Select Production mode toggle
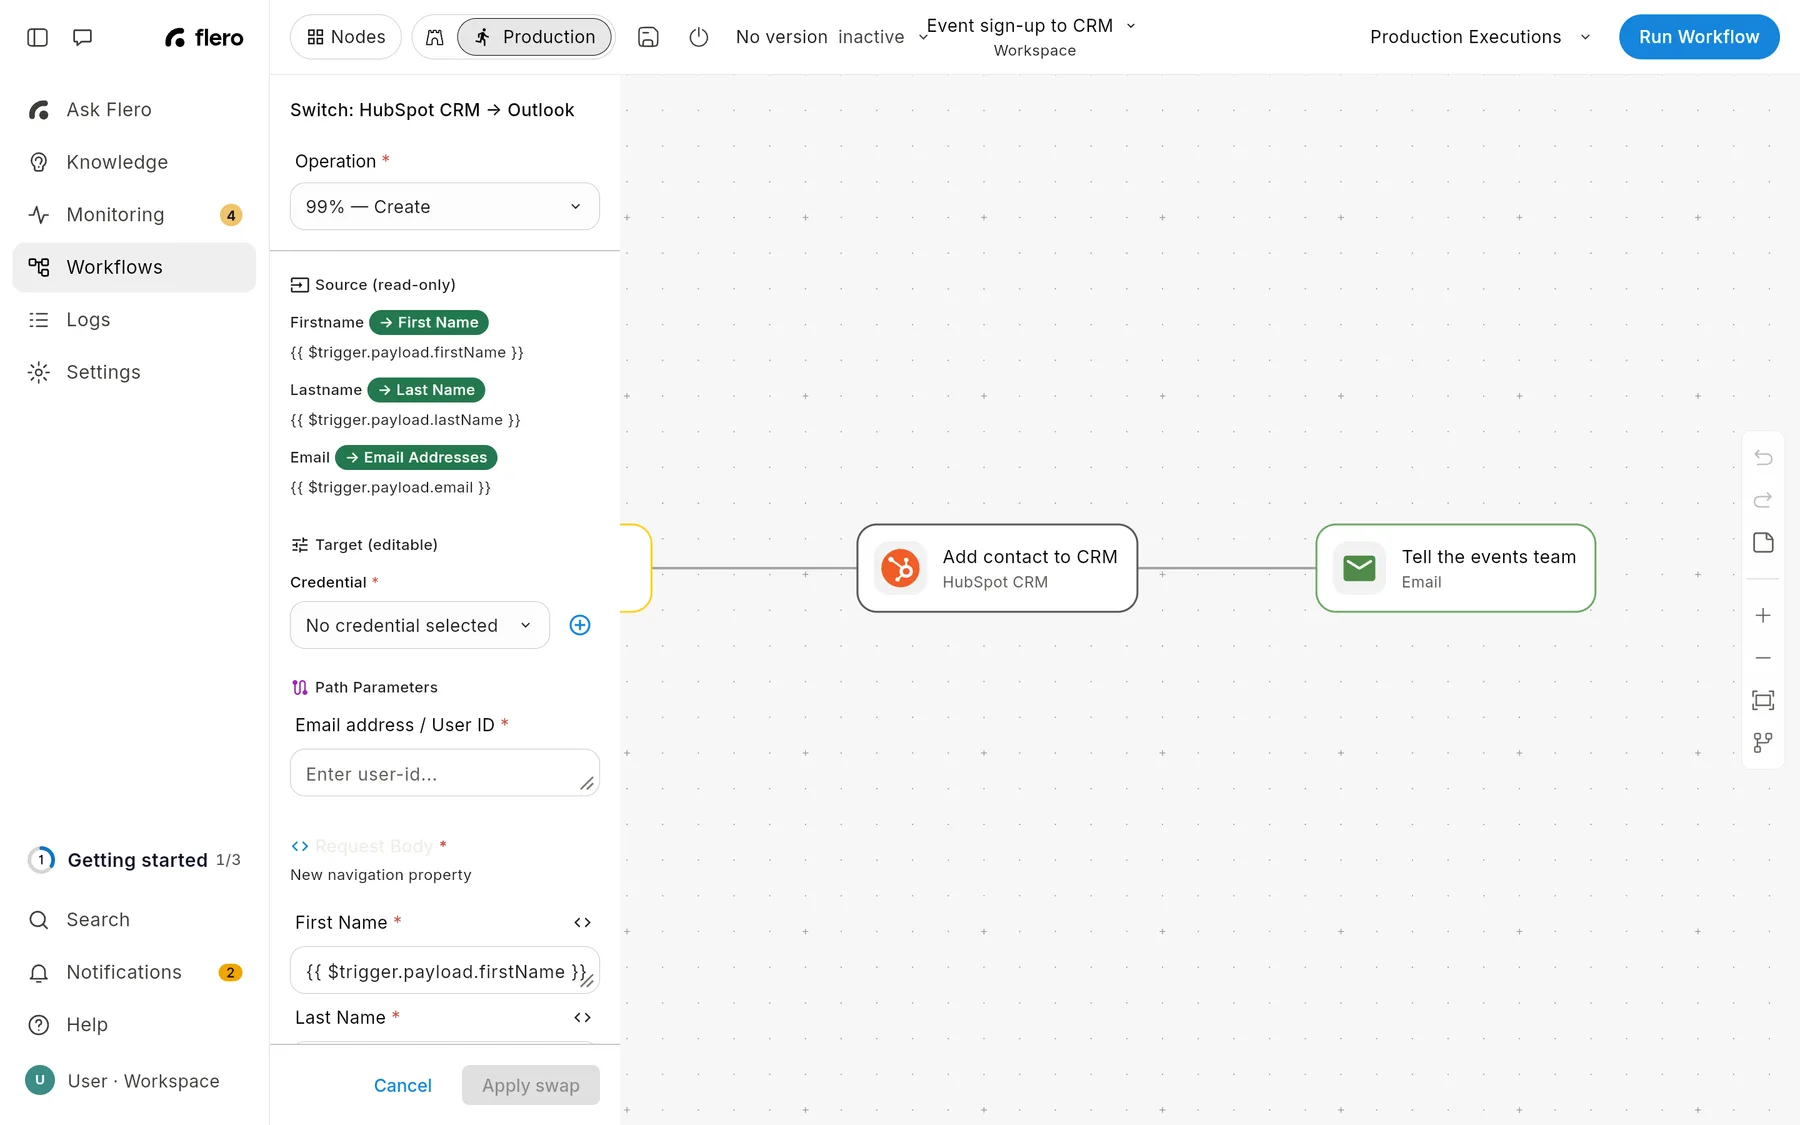Viewport: 1800px width, 1125px height. click(x=534, y=37)
